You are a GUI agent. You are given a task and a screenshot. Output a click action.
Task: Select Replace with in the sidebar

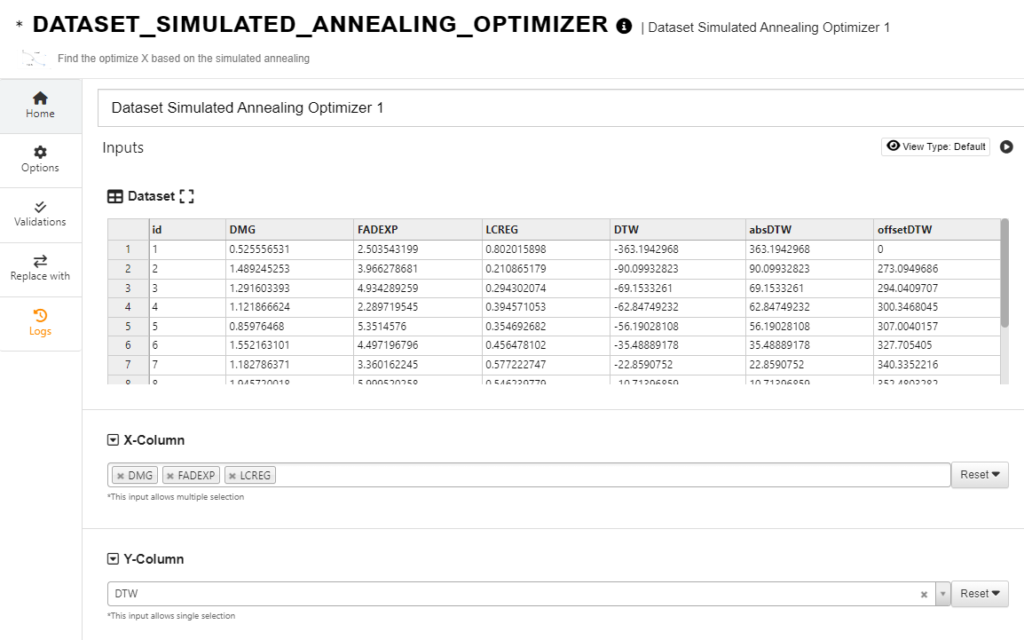(40, 267)
